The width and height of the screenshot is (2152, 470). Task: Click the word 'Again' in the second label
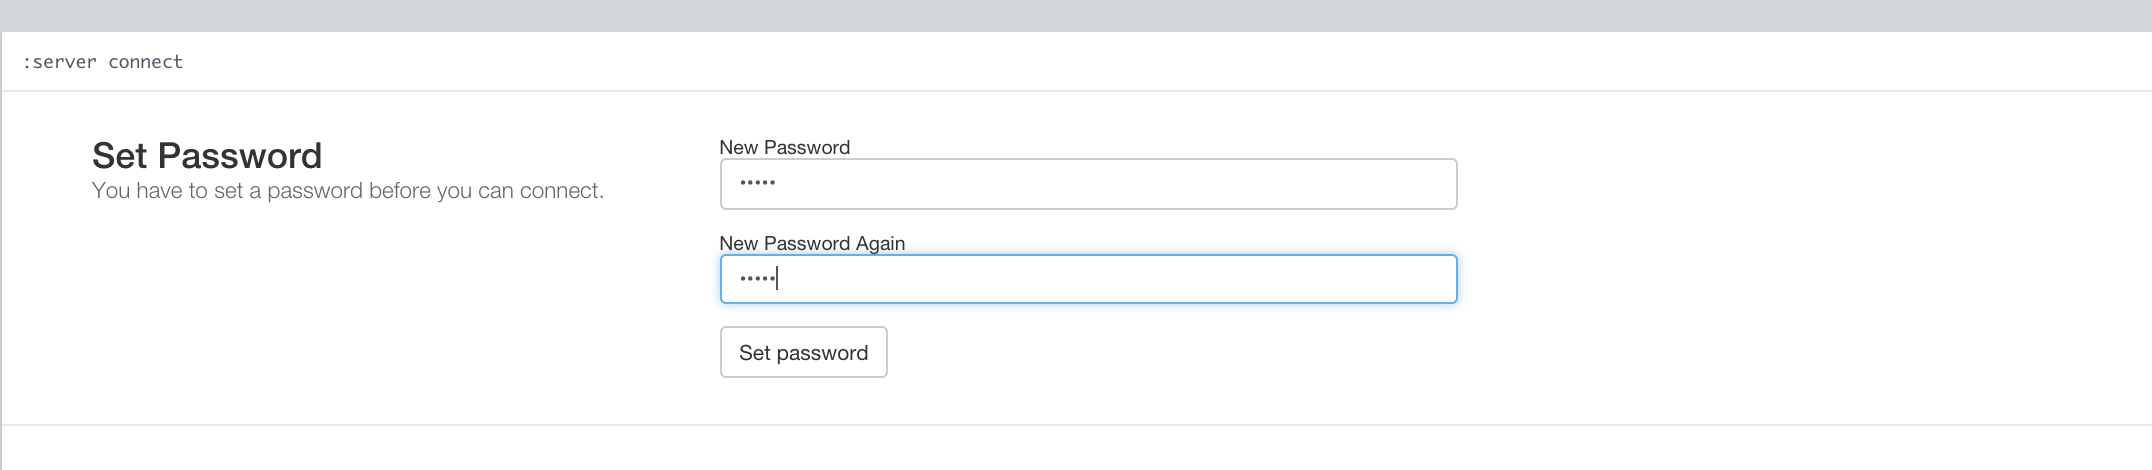point(880,243)
